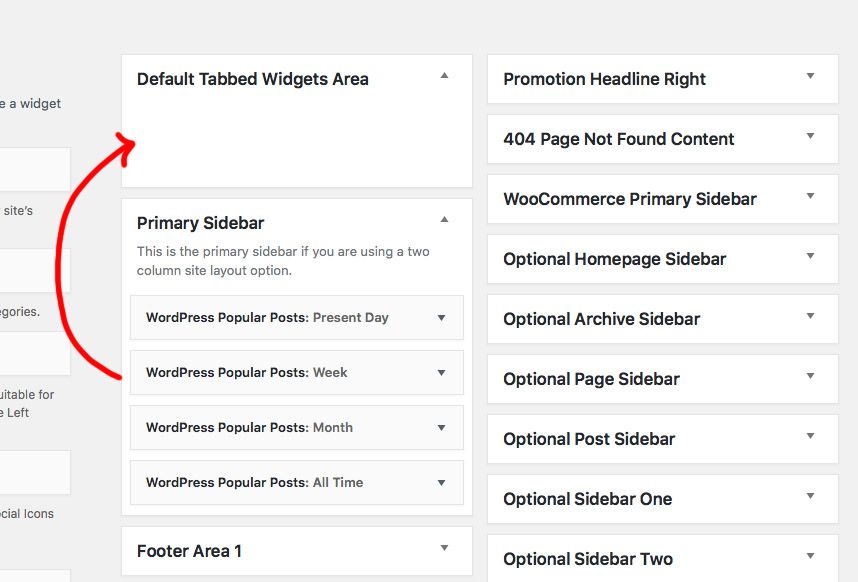Click the expand arrow on Footer Area 1
Screen dimensions: 858x582
point(445,550)
